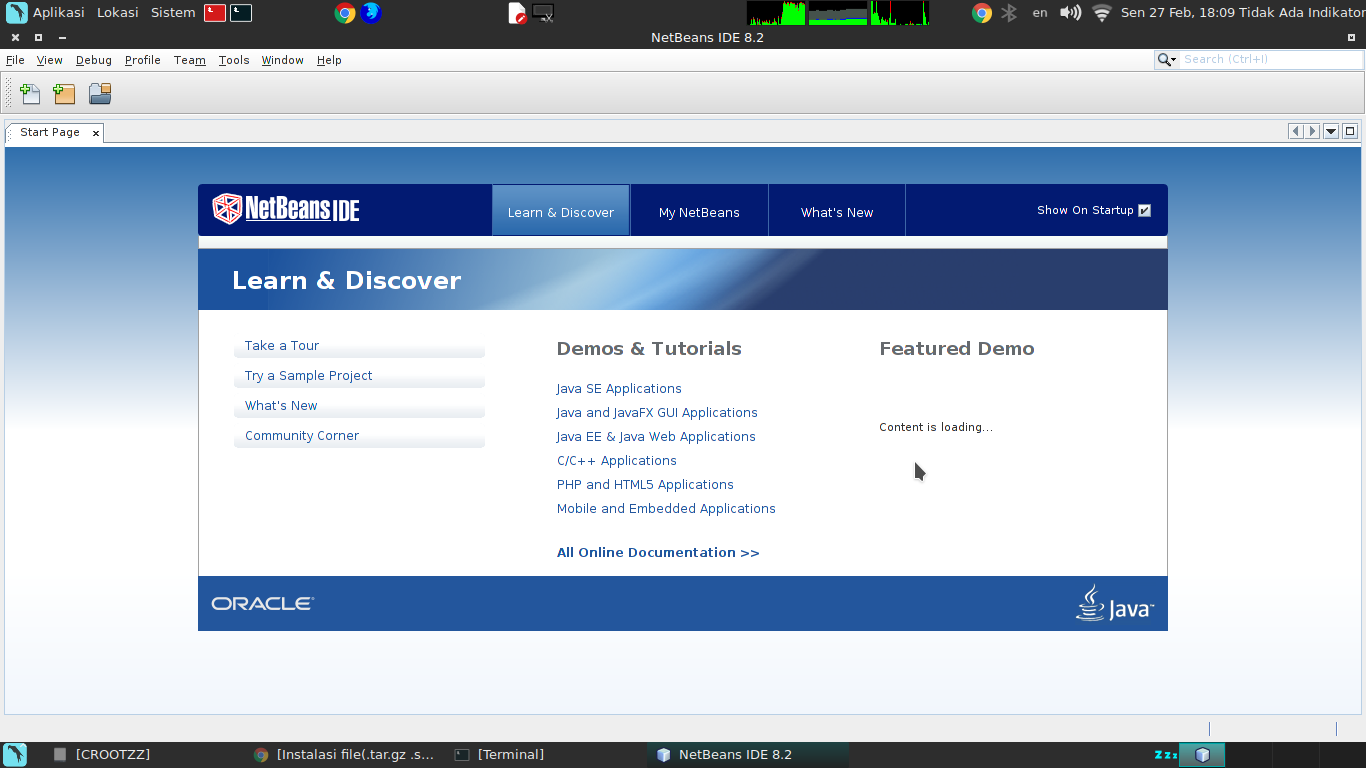Click the document with red pen icon
This screenshot has height=768, width=1366.
coord(517,13)
